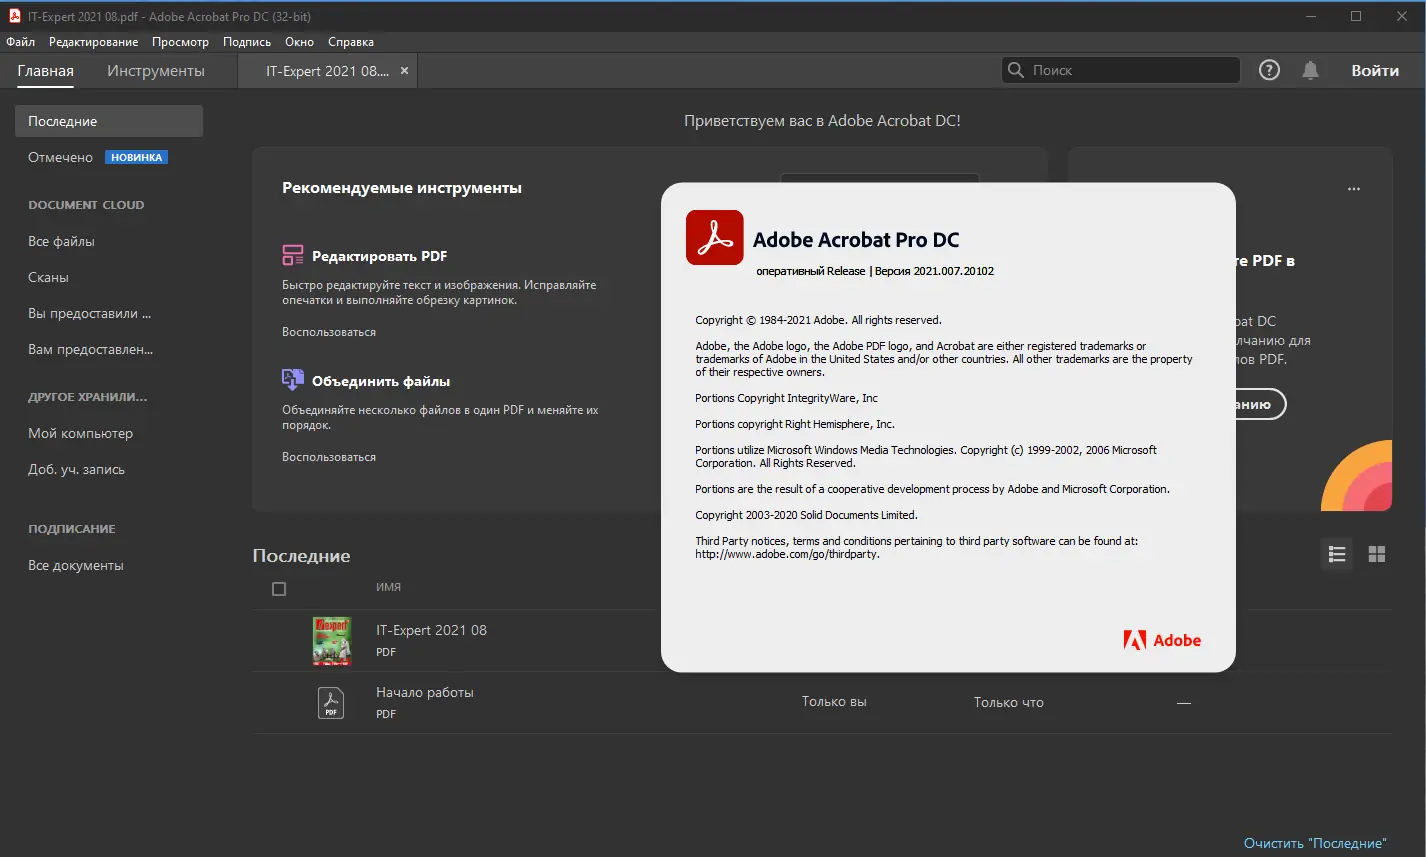Click the PDF icon beside Начало работы

click(x=330, y=702)
